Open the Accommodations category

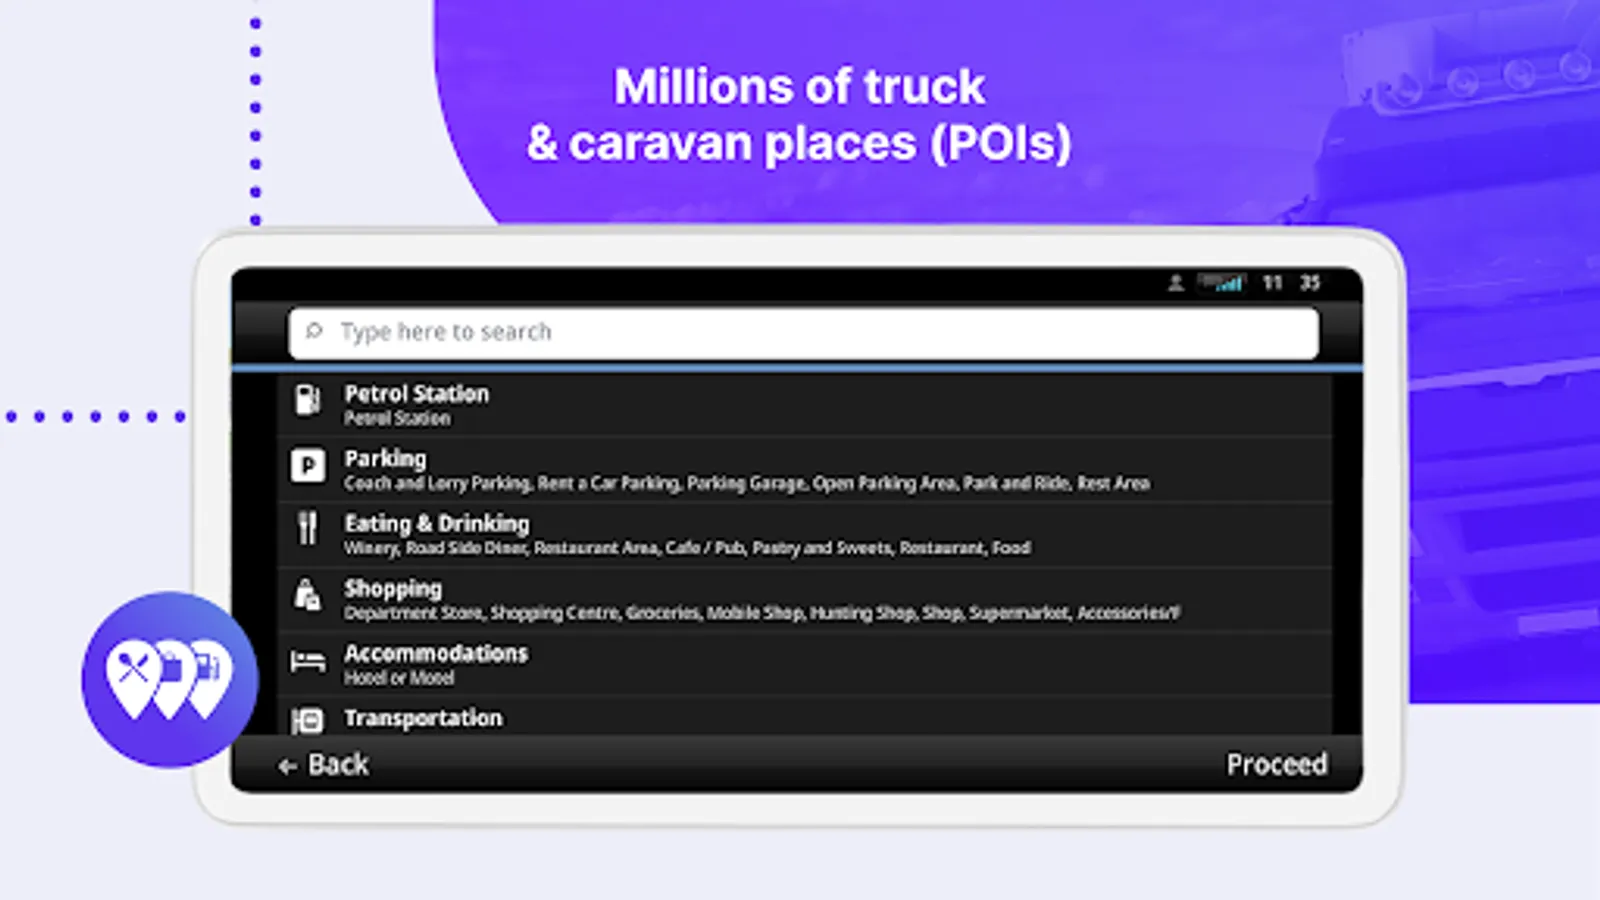click(x=805, y=664)
